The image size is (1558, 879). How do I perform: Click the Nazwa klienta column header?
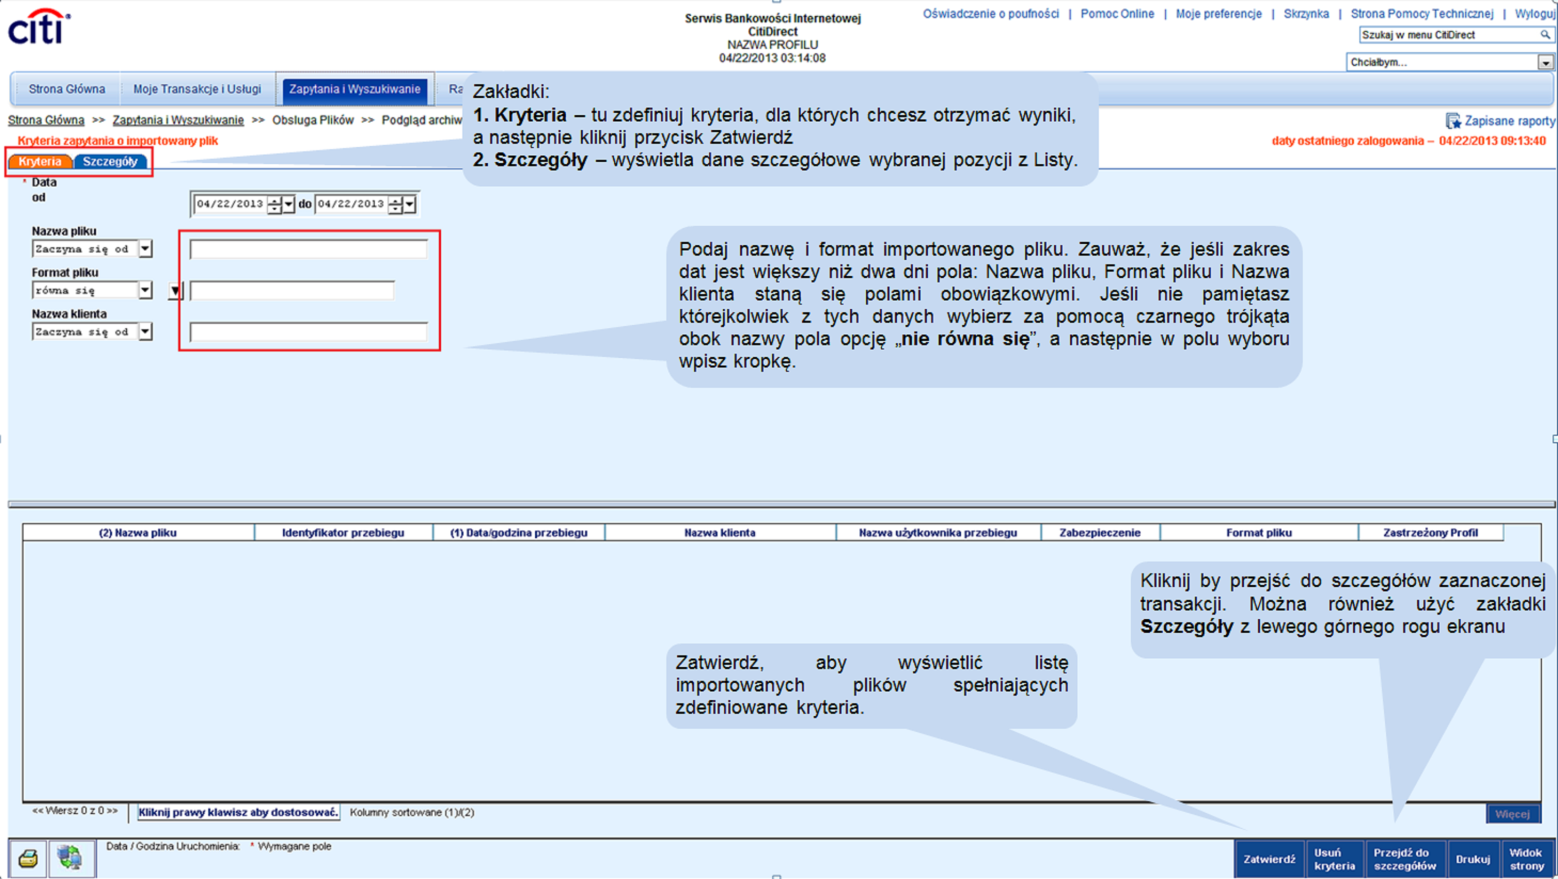(x=720, y=533)
